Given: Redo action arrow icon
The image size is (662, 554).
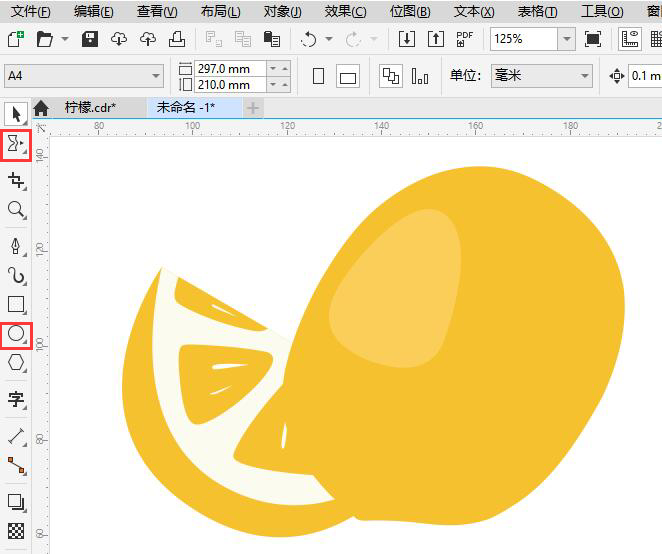Looking at the screenshot, I should click(x=353, y=40).
